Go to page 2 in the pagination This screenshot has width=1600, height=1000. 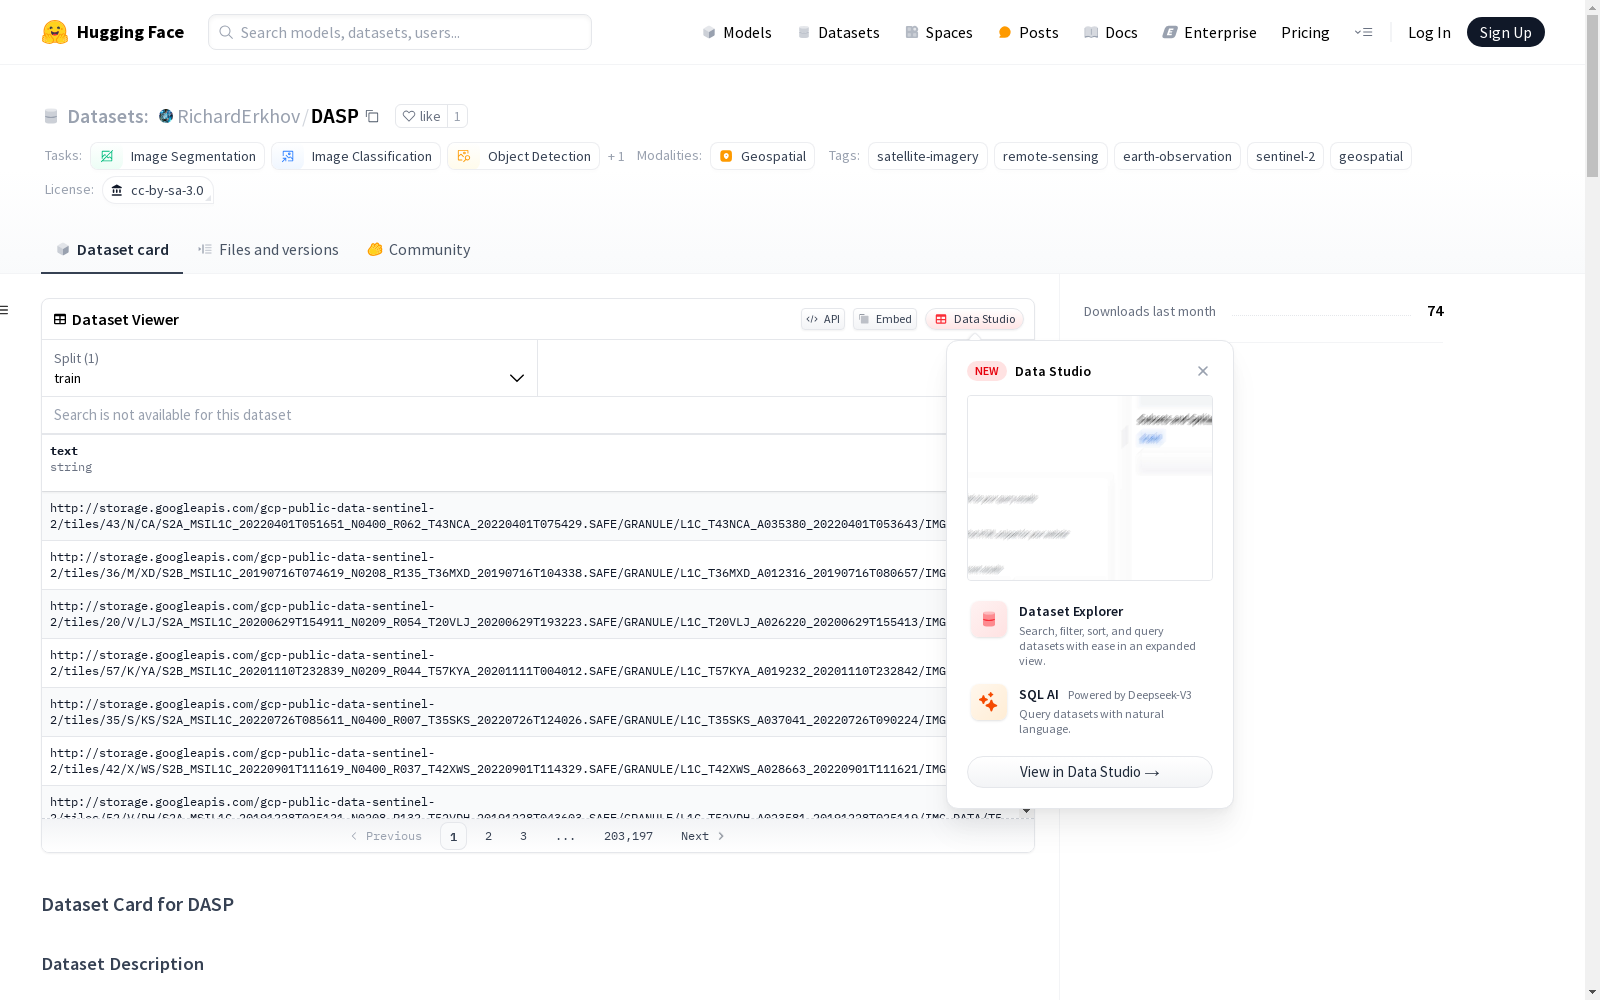488,836
